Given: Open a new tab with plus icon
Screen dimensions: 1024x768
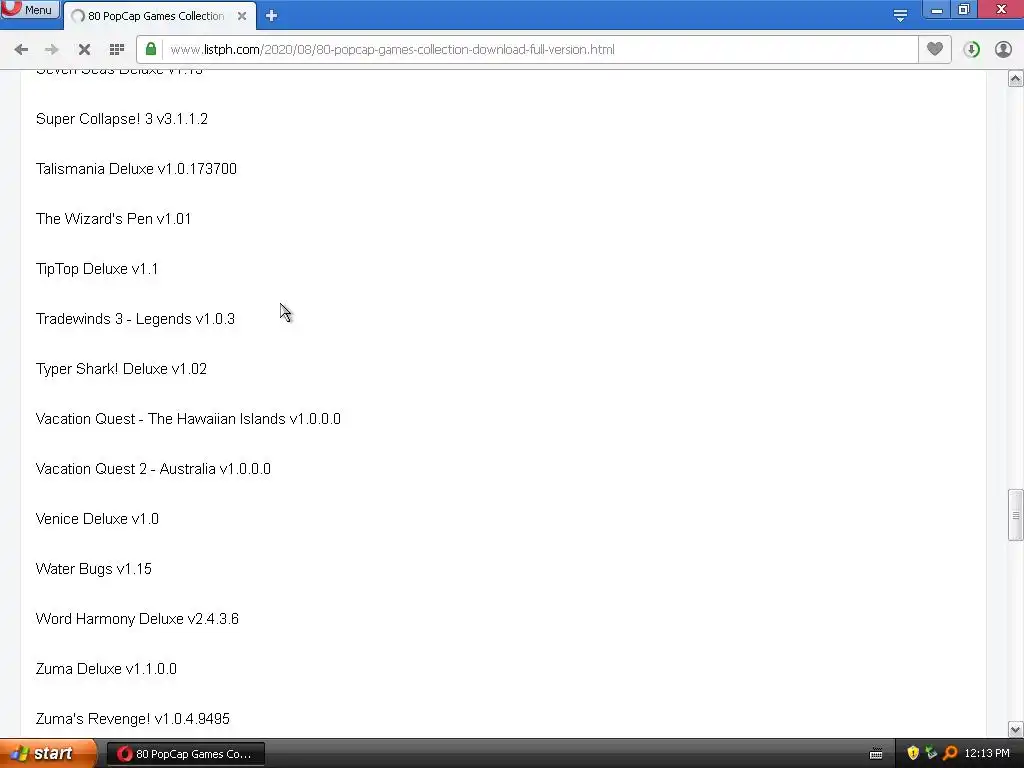Looking at the screenshot, I should (x=272, y=16).
